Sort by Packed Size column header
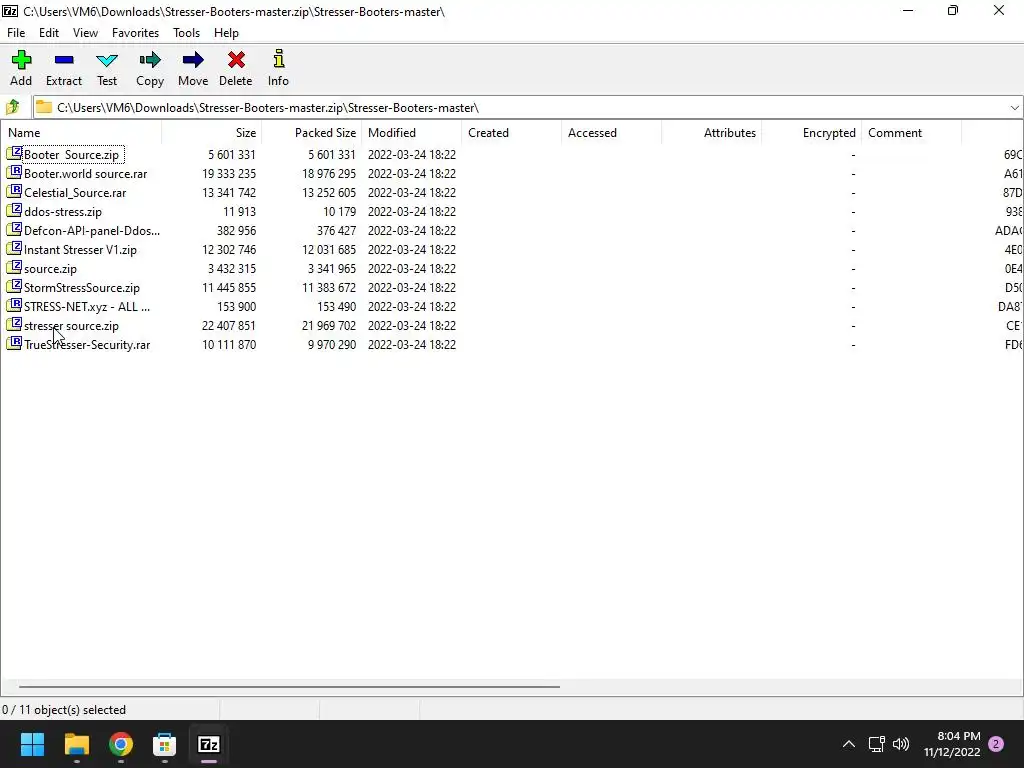1024x768 pixels. coord(312,133)
